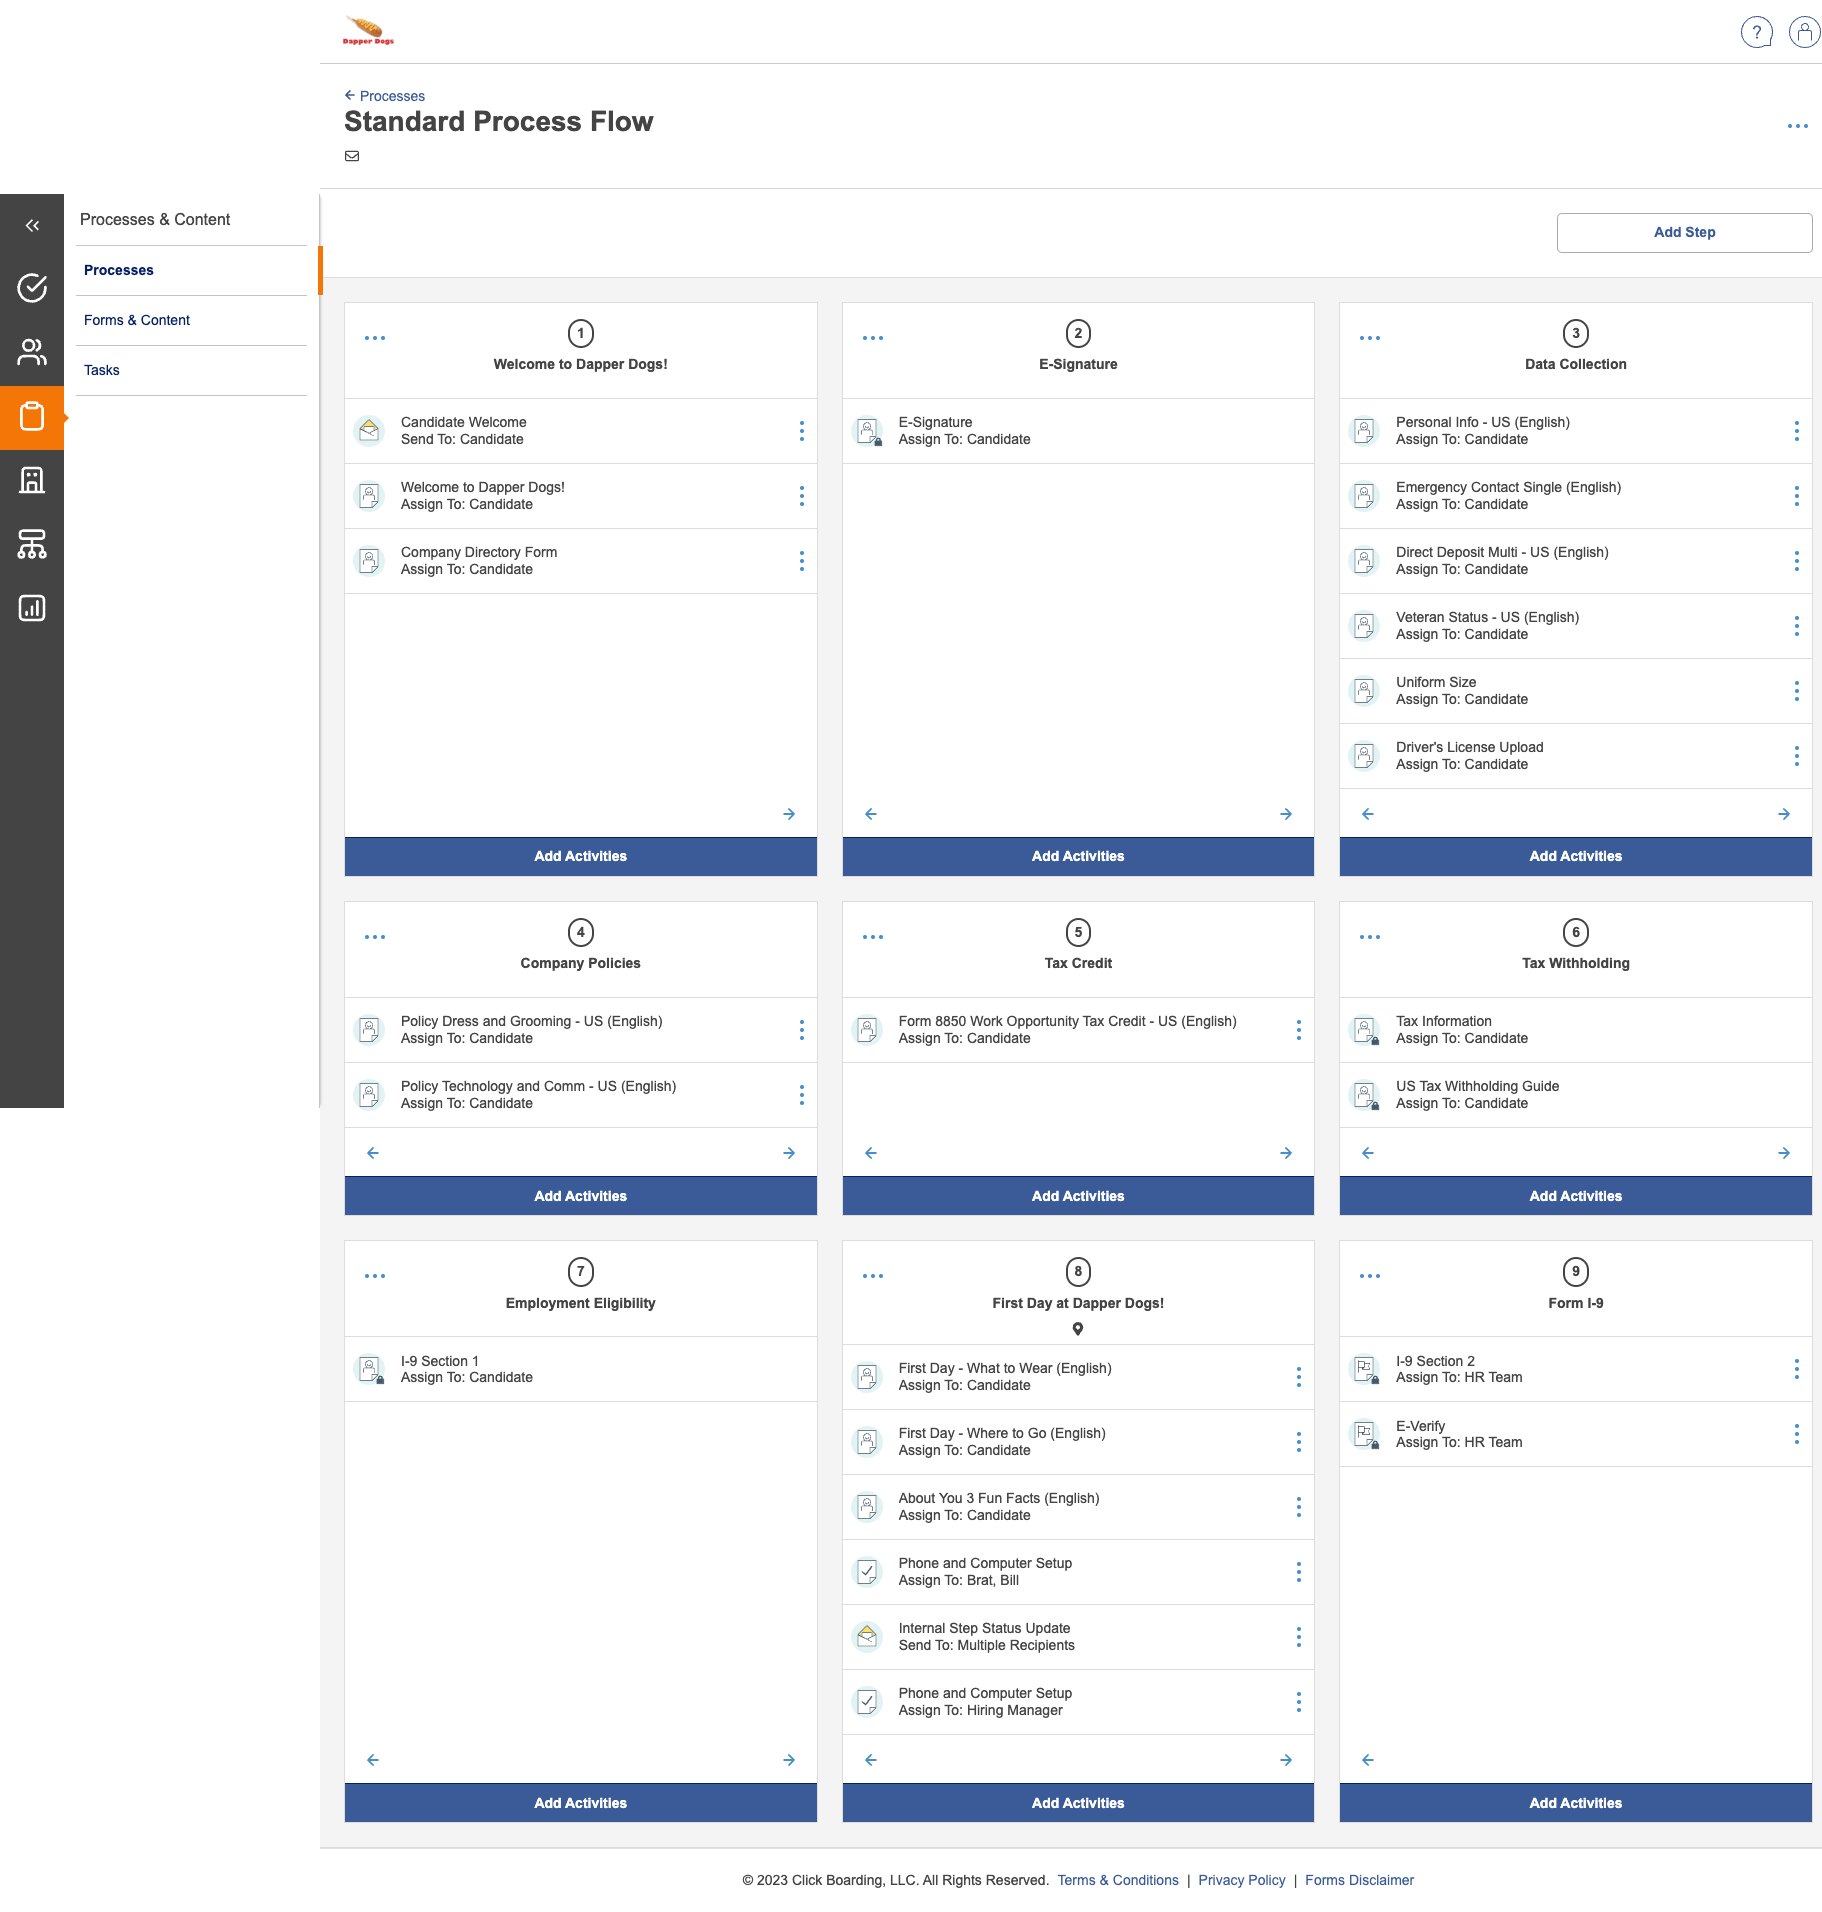Screen dimensions: 1822x1912
Task: Open the checkmark tasks icon in sidebar
Action: 32,288
